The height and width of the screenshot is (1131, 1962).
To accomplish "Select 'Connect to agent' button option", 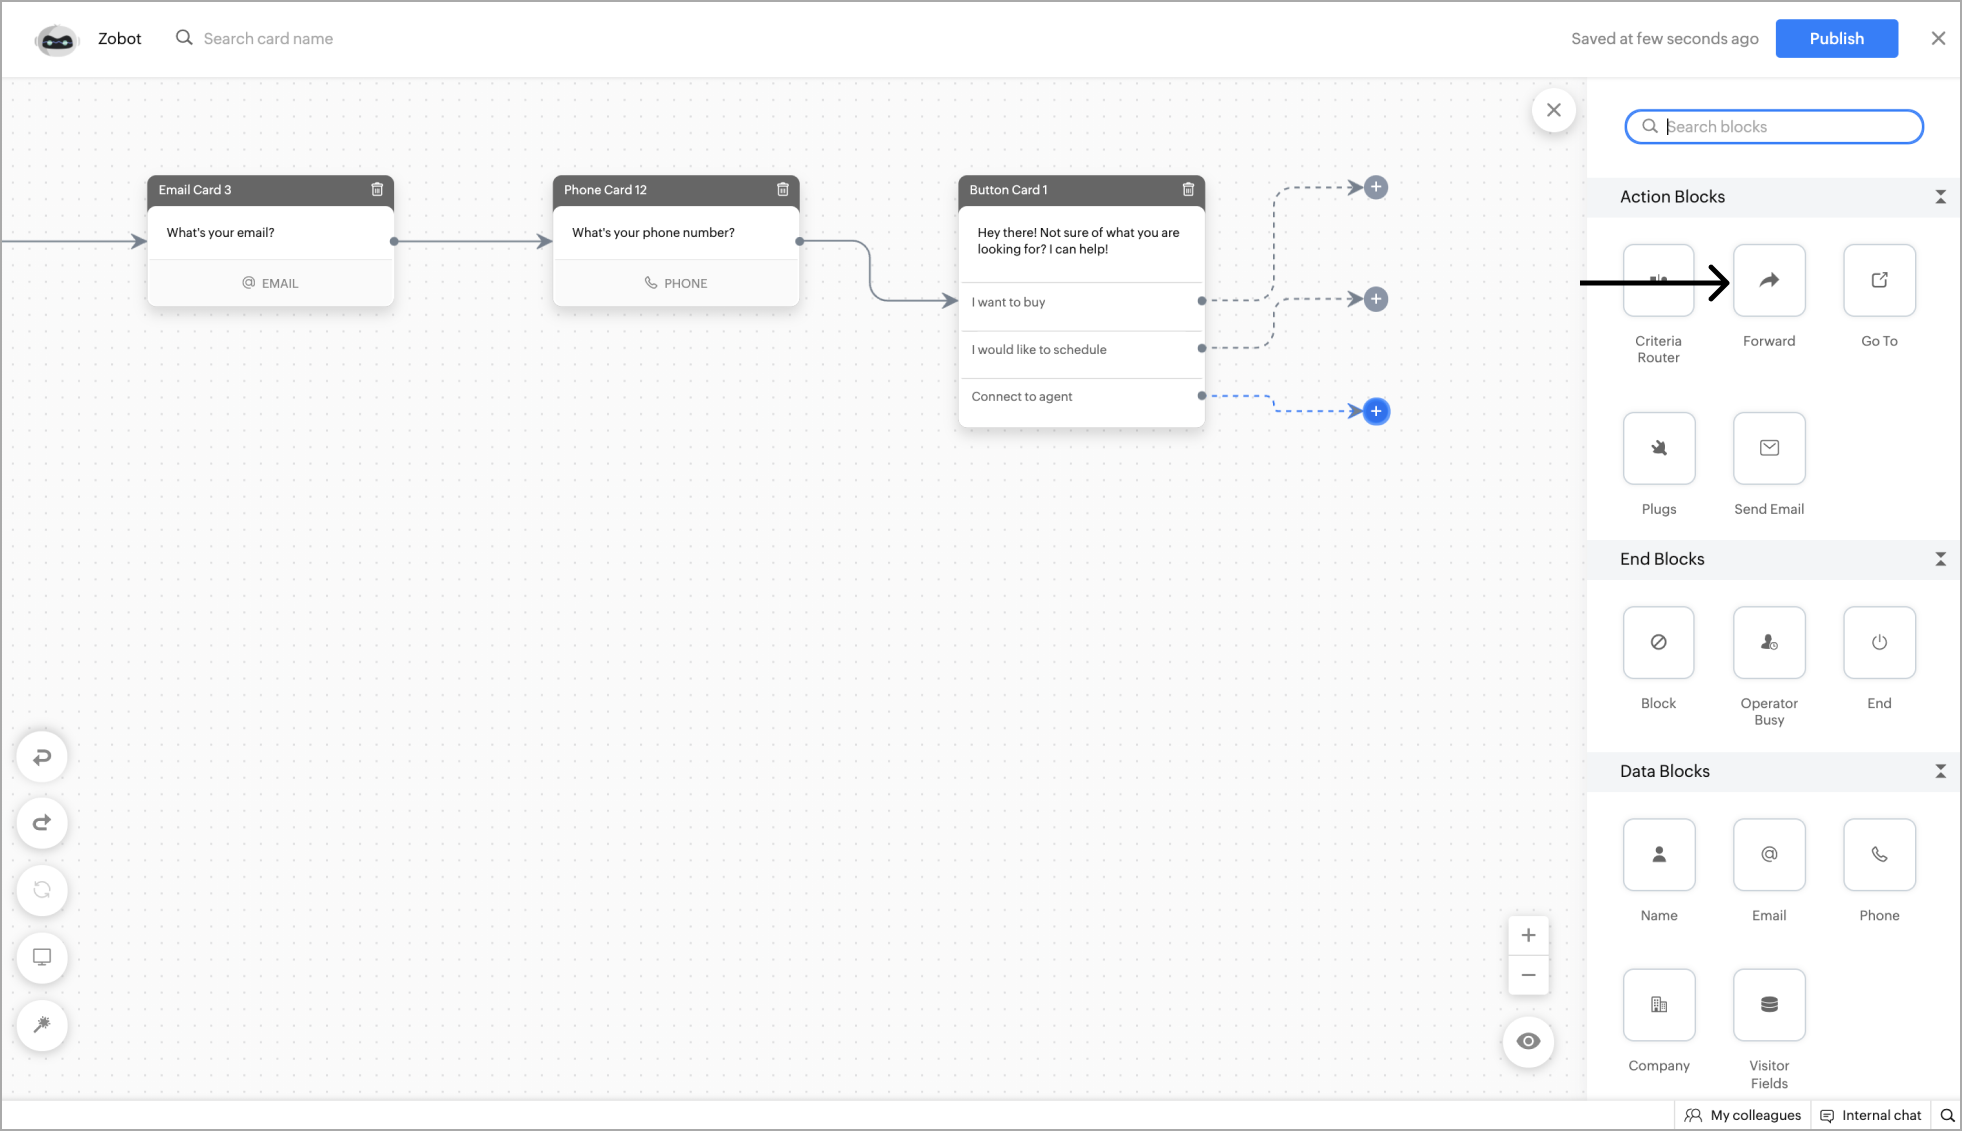I will [1081, 397].
